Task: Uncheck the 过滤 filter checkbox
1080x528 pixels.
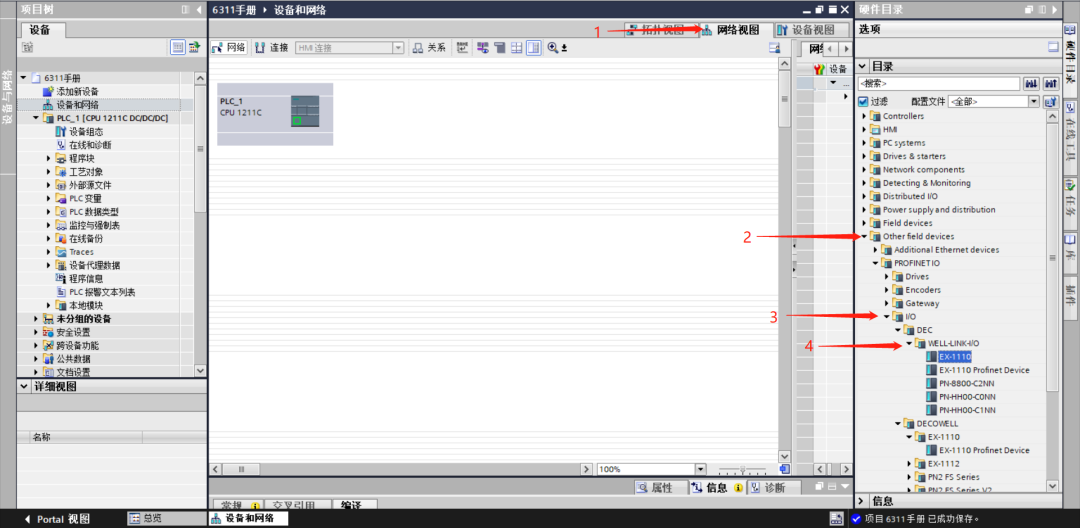Action: (863, 101)
